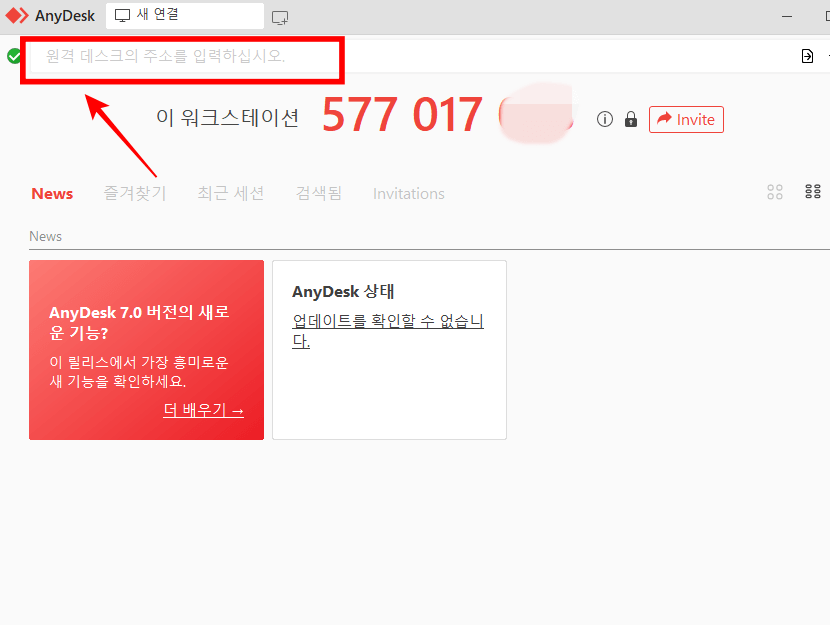Viewport: 830px width, 625px height.
Task: Select the News tab
Action: click(51, 193)
